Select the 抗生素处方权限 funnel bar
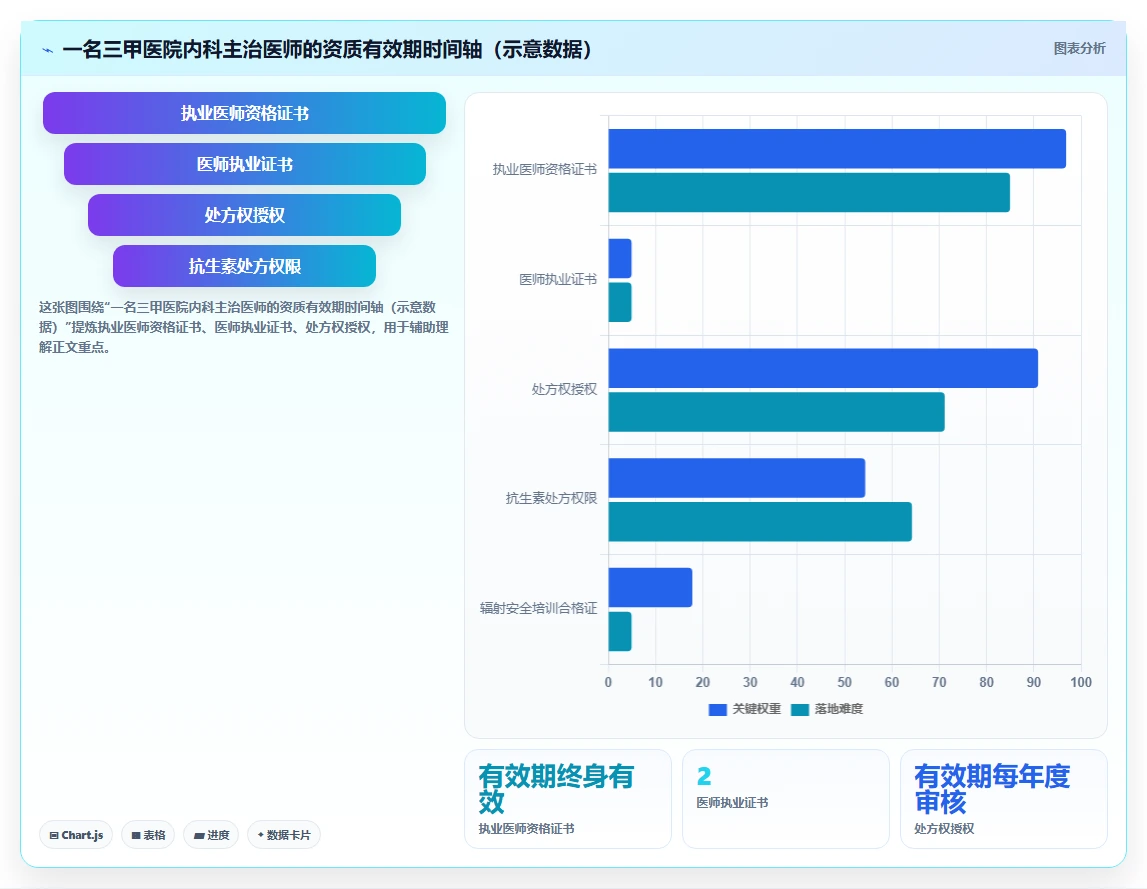This screenshot has height=889, width=1147. pos(244,266)
